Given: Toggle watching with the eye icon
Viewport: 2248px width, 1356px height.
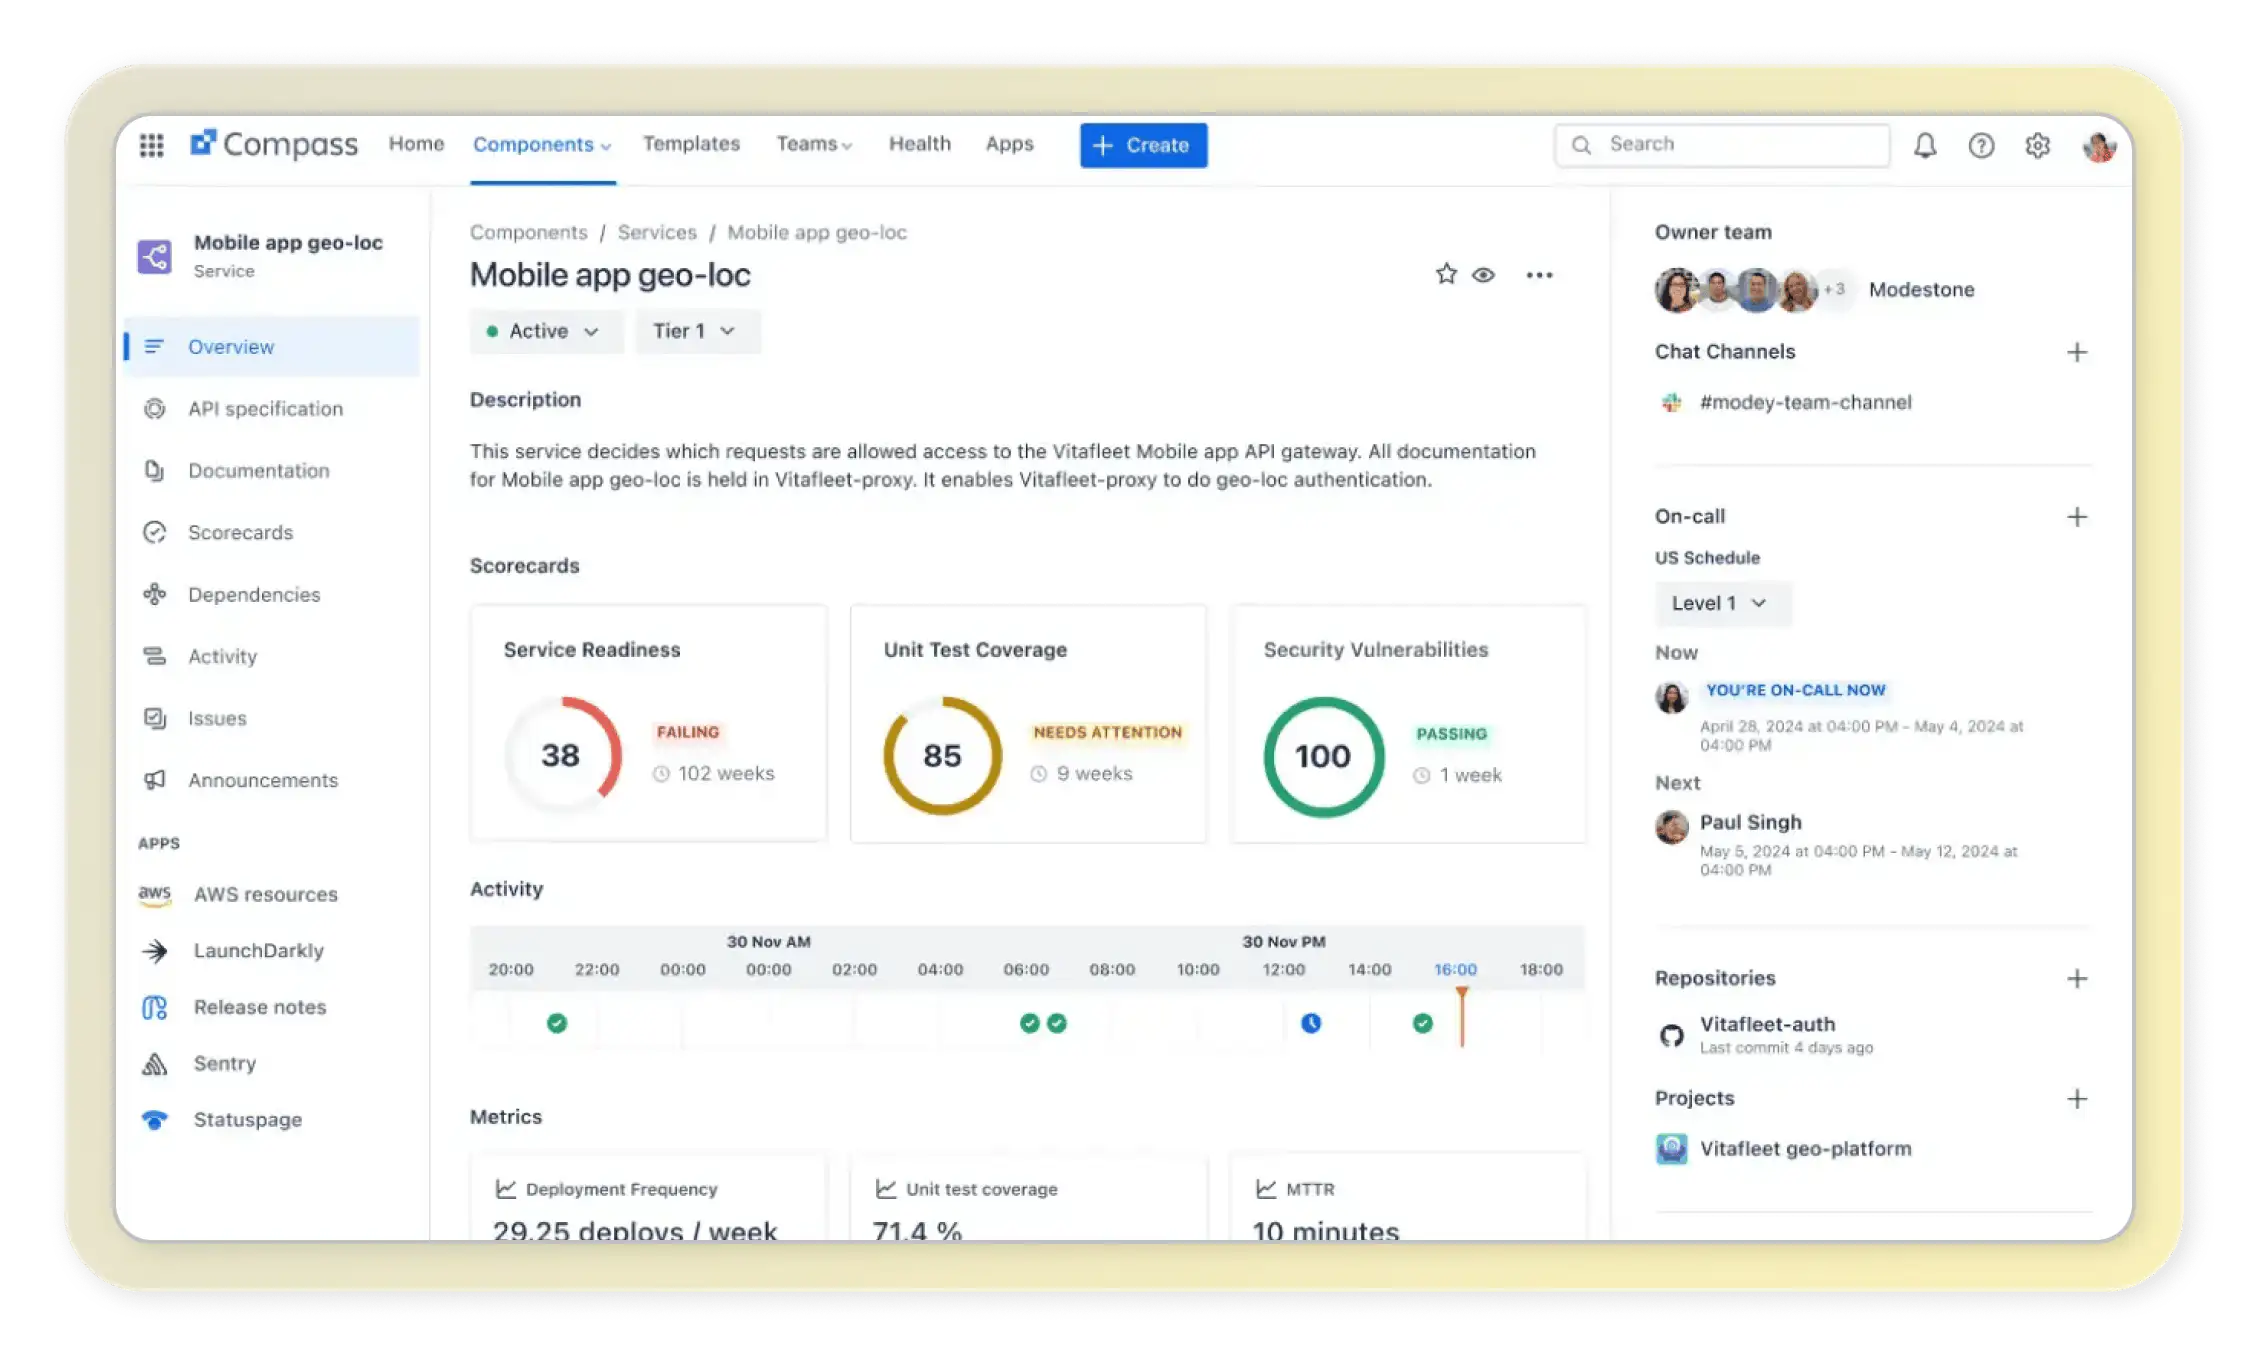Looking at the screenshot, I should 1483,275.
